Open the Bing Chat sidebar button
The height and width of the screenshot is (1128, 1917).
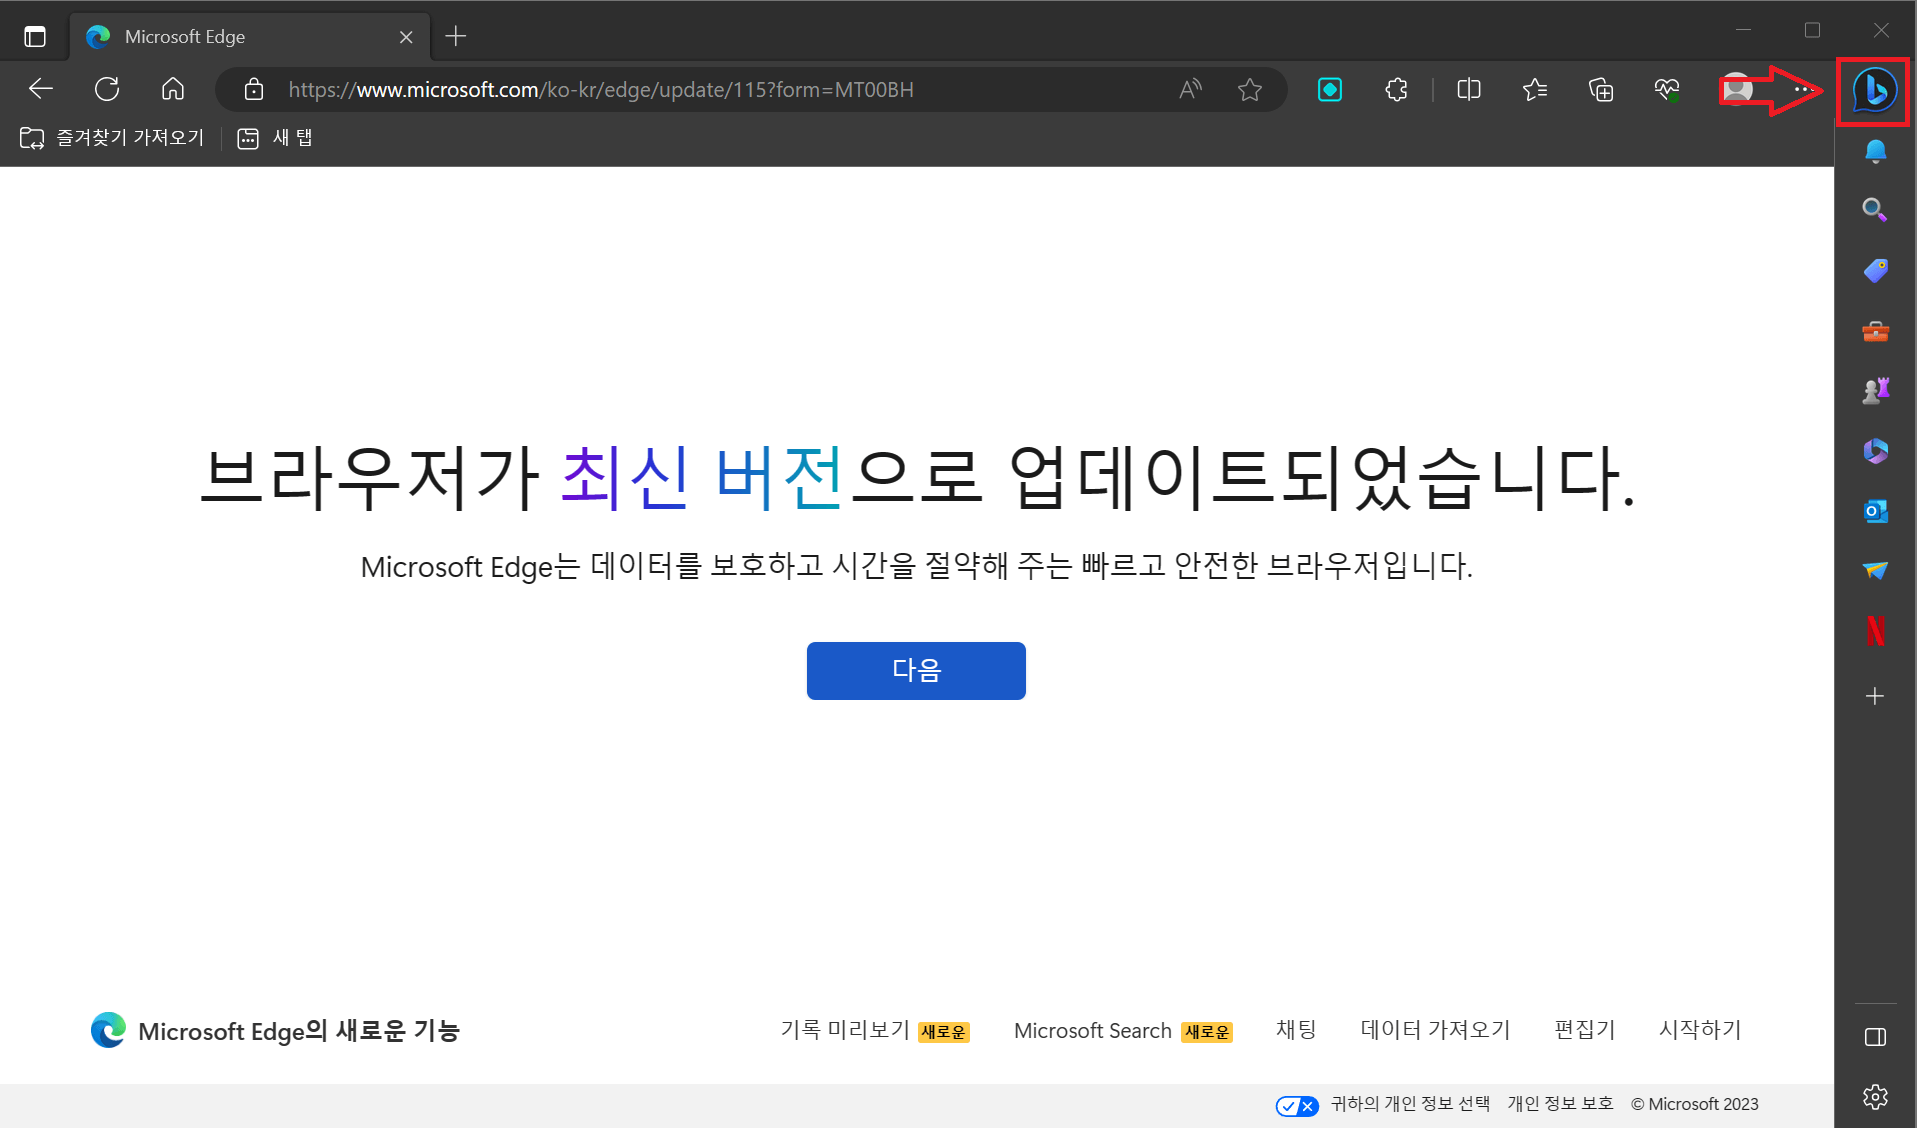pos(1874,91)
